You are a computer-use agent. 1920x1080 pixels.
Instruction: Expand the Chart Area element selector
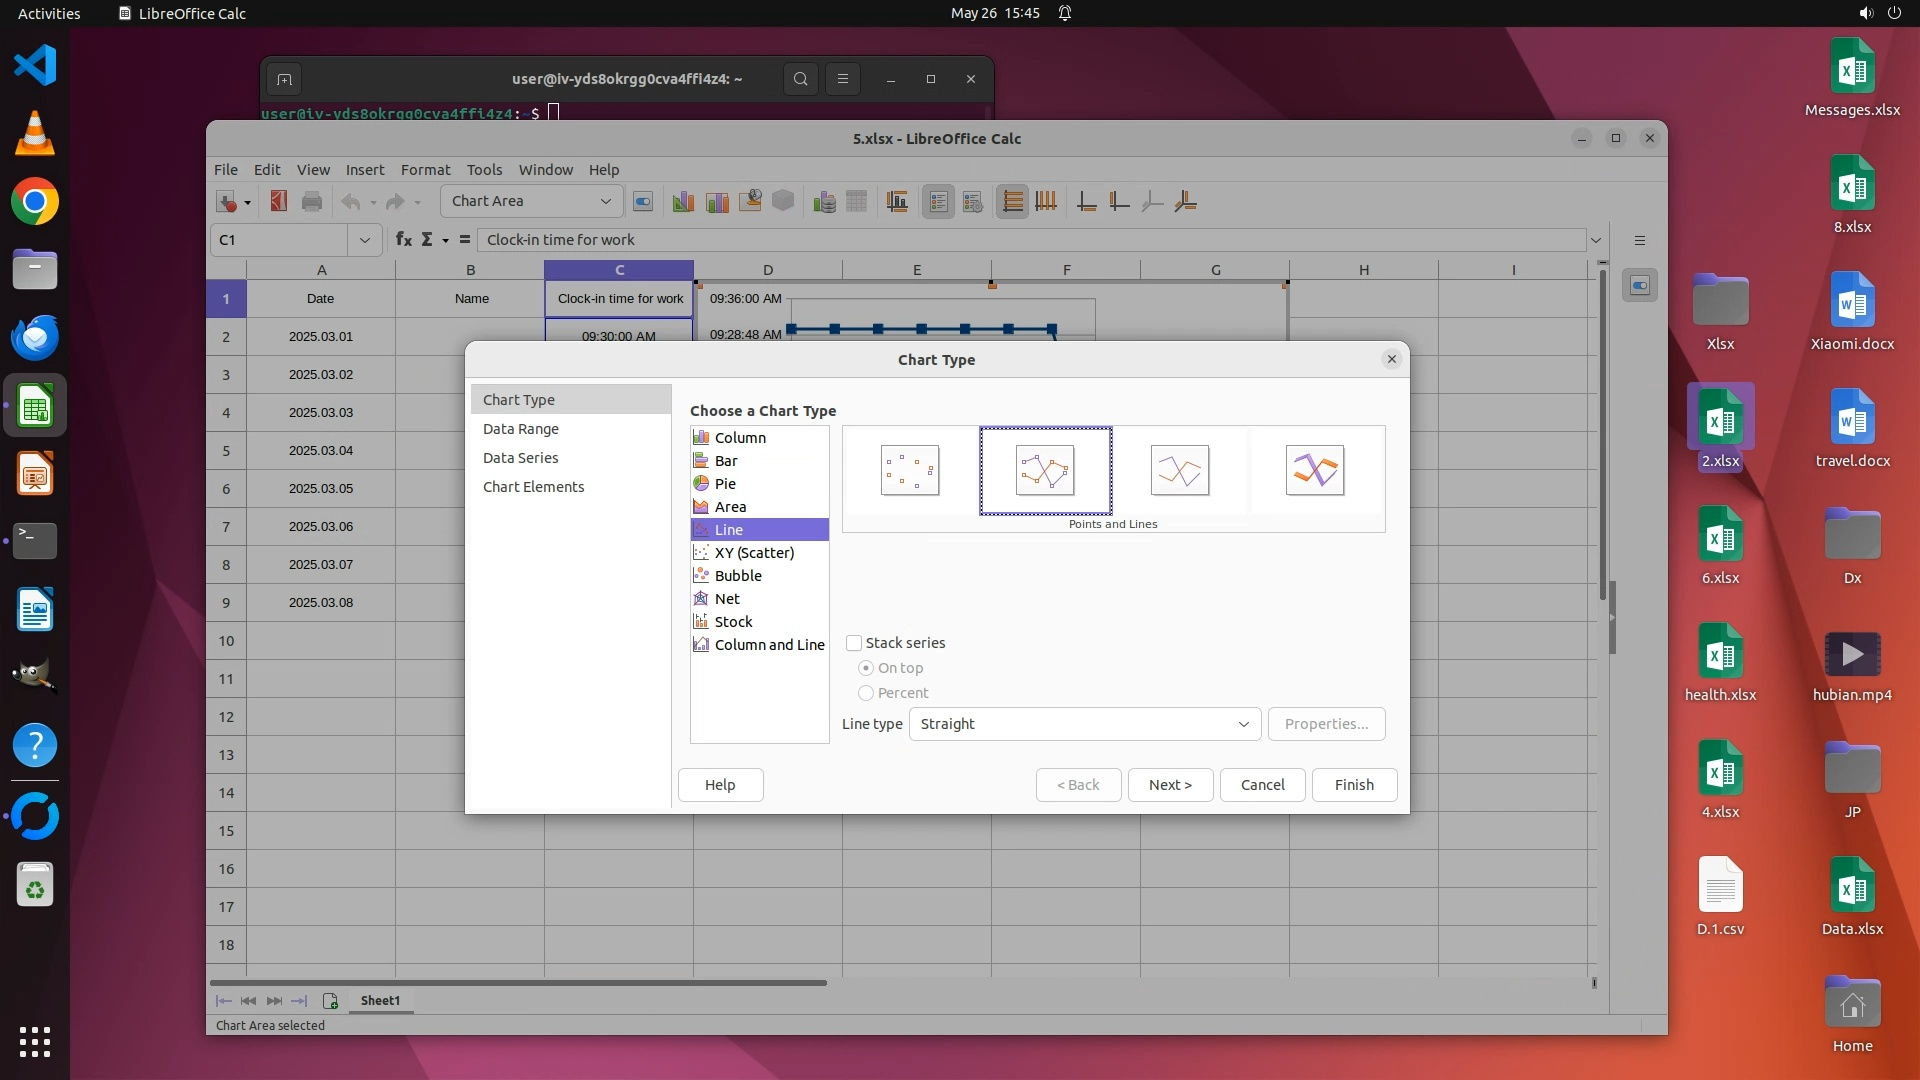(x=605, y=202)
